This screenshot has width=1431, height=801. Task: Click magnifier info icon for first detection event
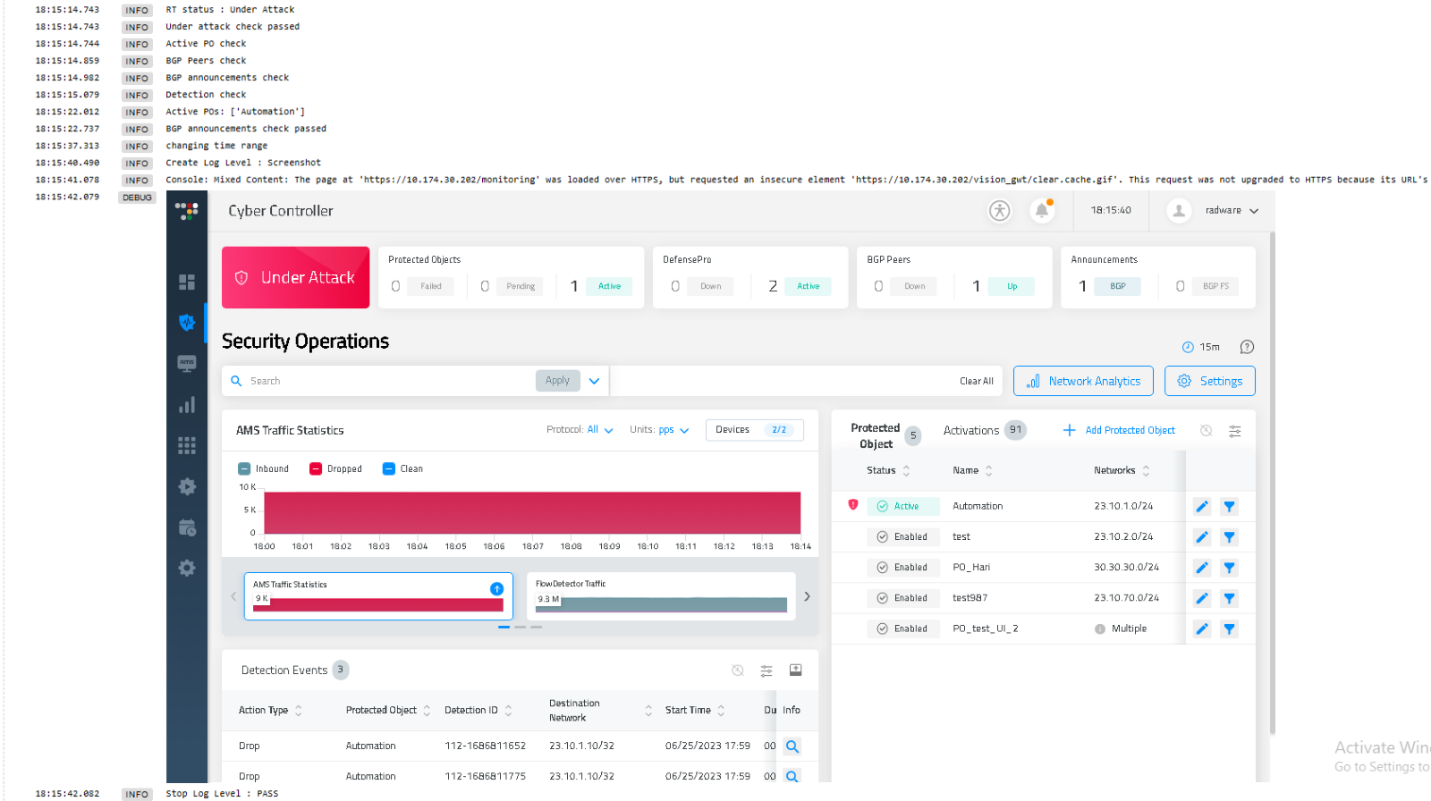tap(791, 746)
